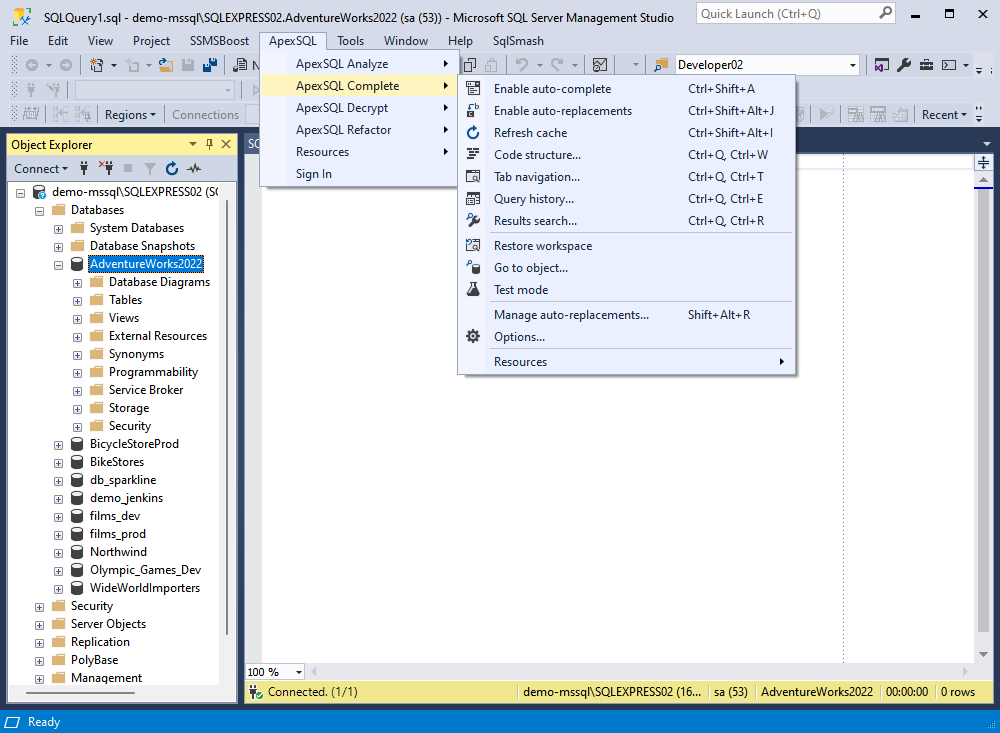Open the Connect dropdown in Object Explorer
The height and width of the screenshot is (733, 1000).
tap(41, 168)
